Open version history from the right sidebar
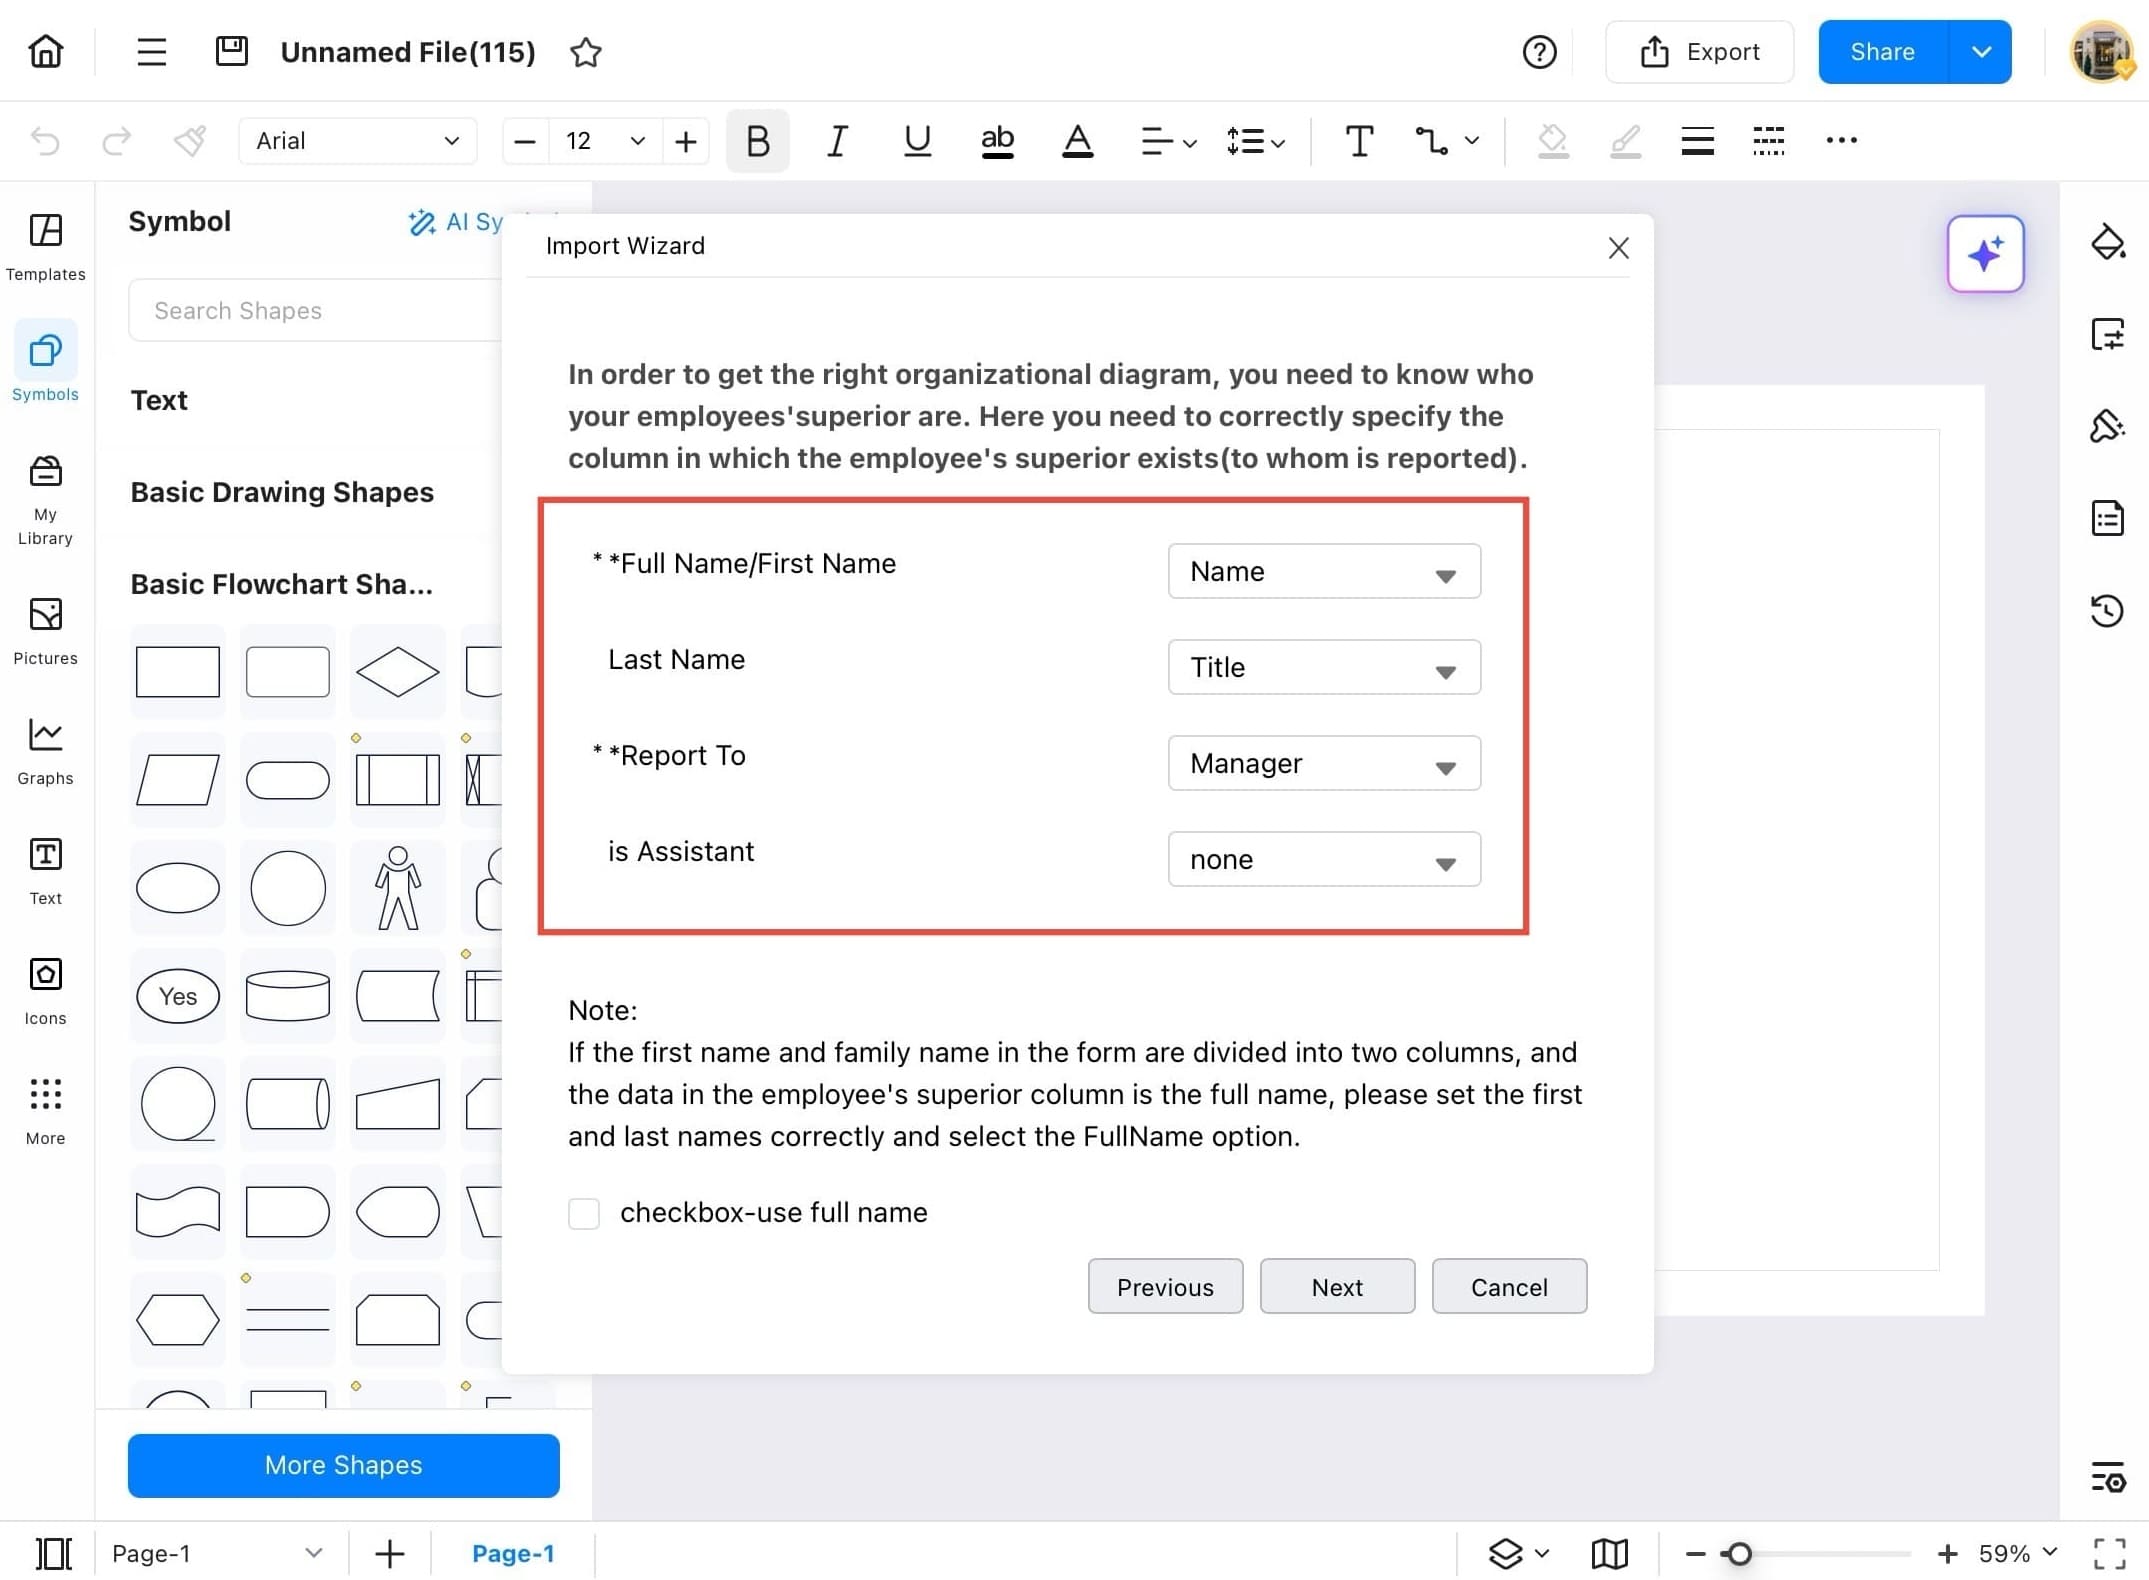The height and width of the screenshot is (1580, 2149). (x=2108, y=611)
